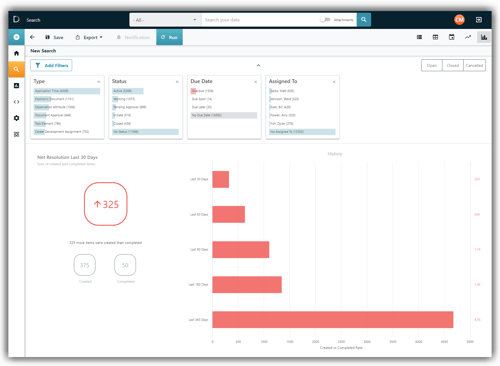Go back using the left arrow
Image resolution: width=500 pixels, height=366 pixels.
[32, 37]
